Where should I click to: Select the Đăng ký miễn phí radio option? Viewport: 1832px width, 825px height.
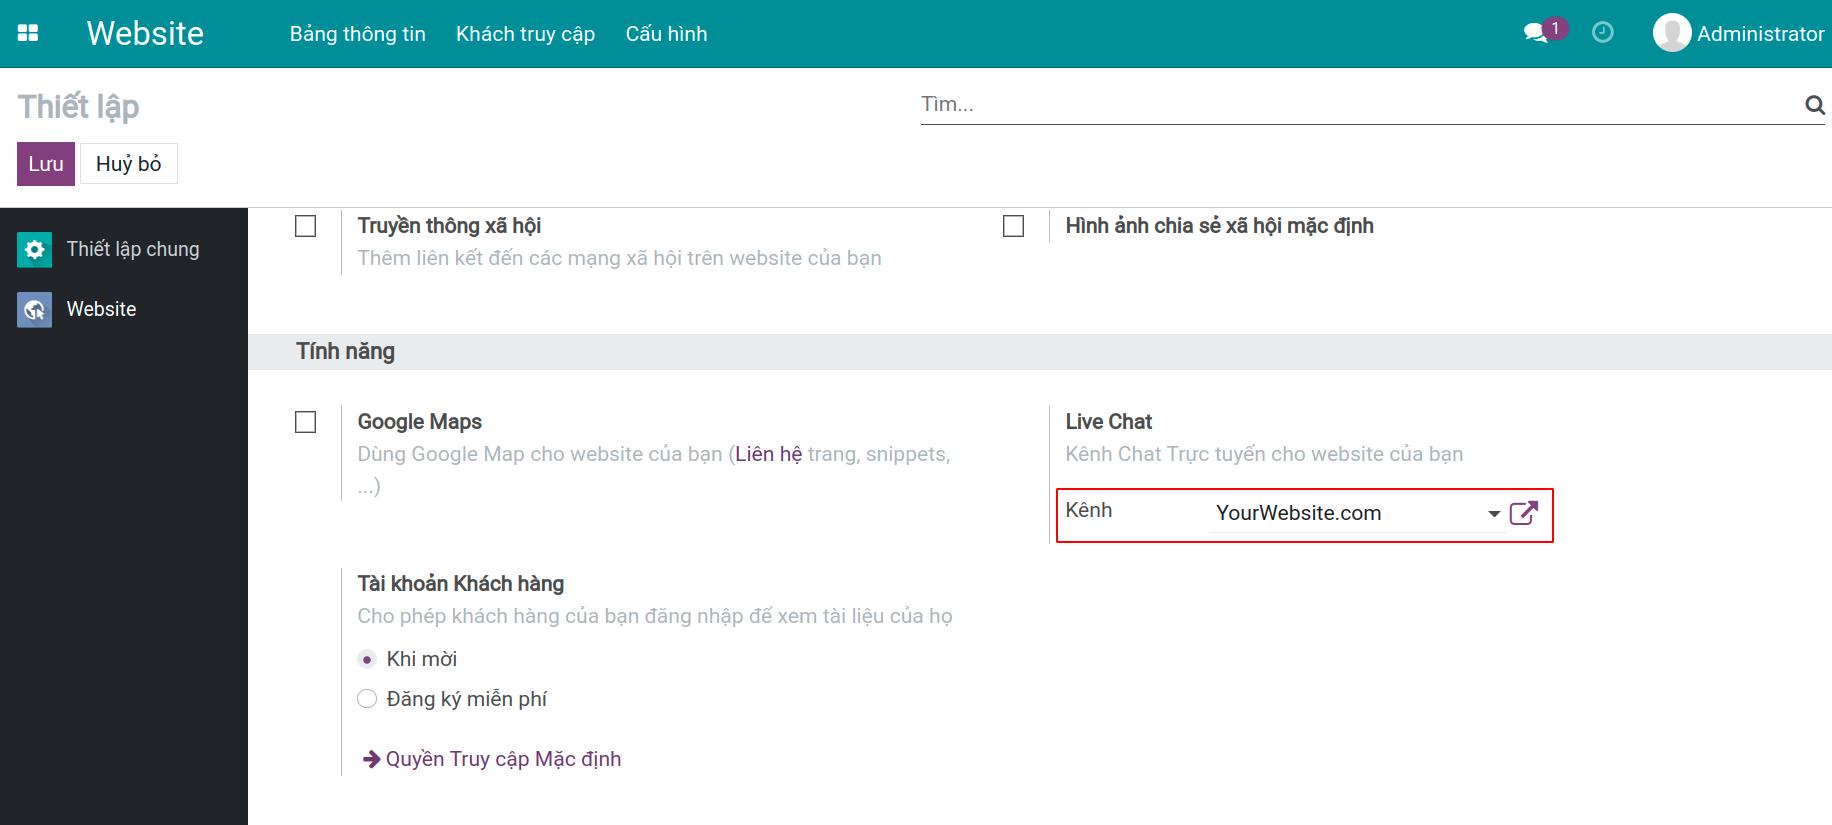pyautogui.click(x=367, y=699)
